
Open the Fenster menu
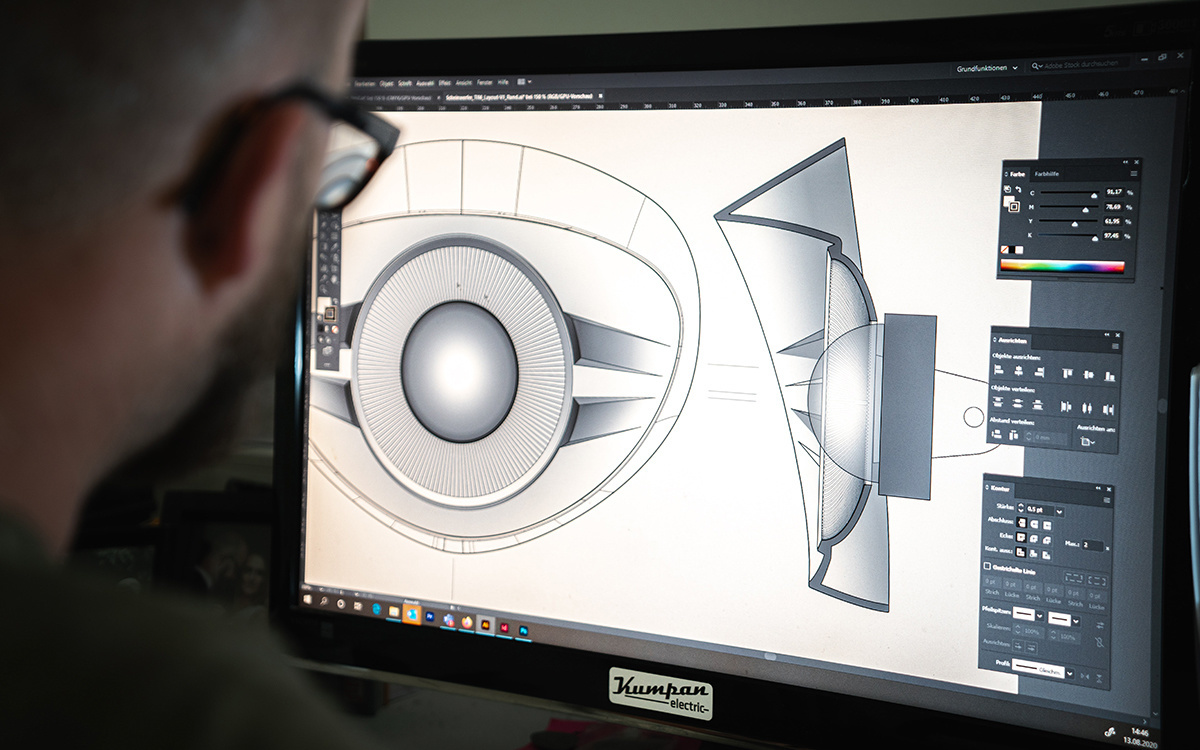click(x=485, y=81)
